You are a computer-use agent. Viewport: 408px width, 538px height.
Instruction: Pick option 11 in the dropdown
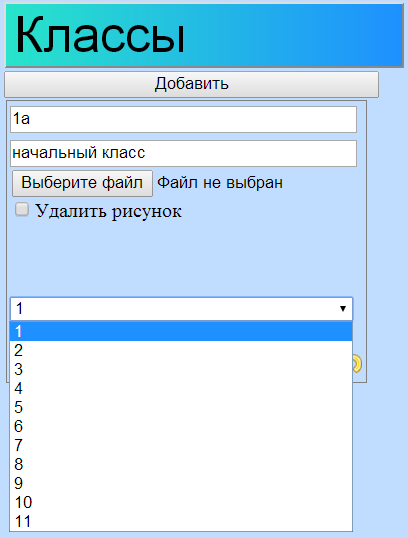click(x=181, y=522)
